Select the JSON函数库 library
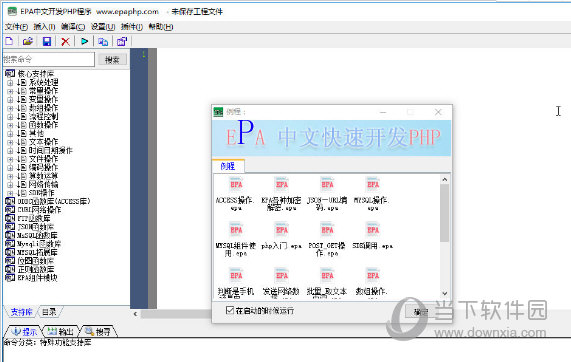Screen dimensions: 571x362 (30, 227)
